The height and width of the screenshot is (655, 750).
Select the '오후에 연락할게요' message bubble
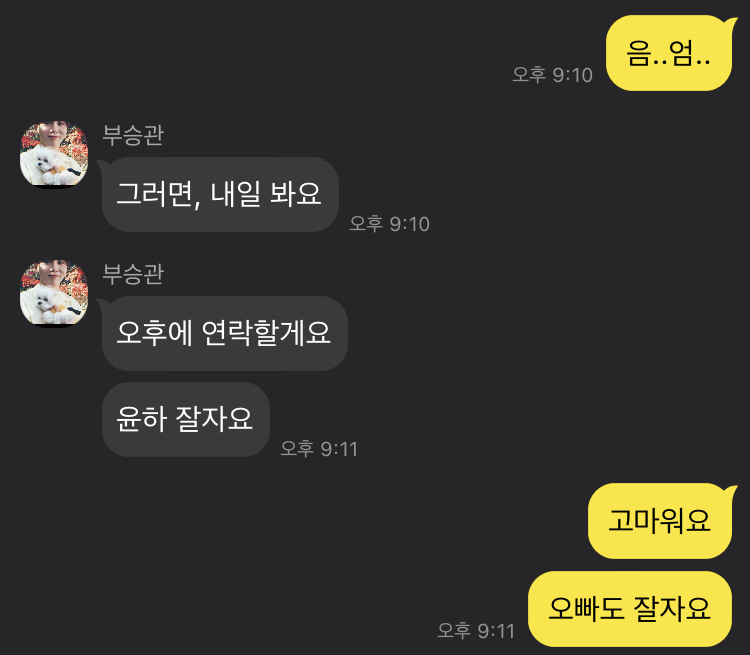[x=224, y=333]
